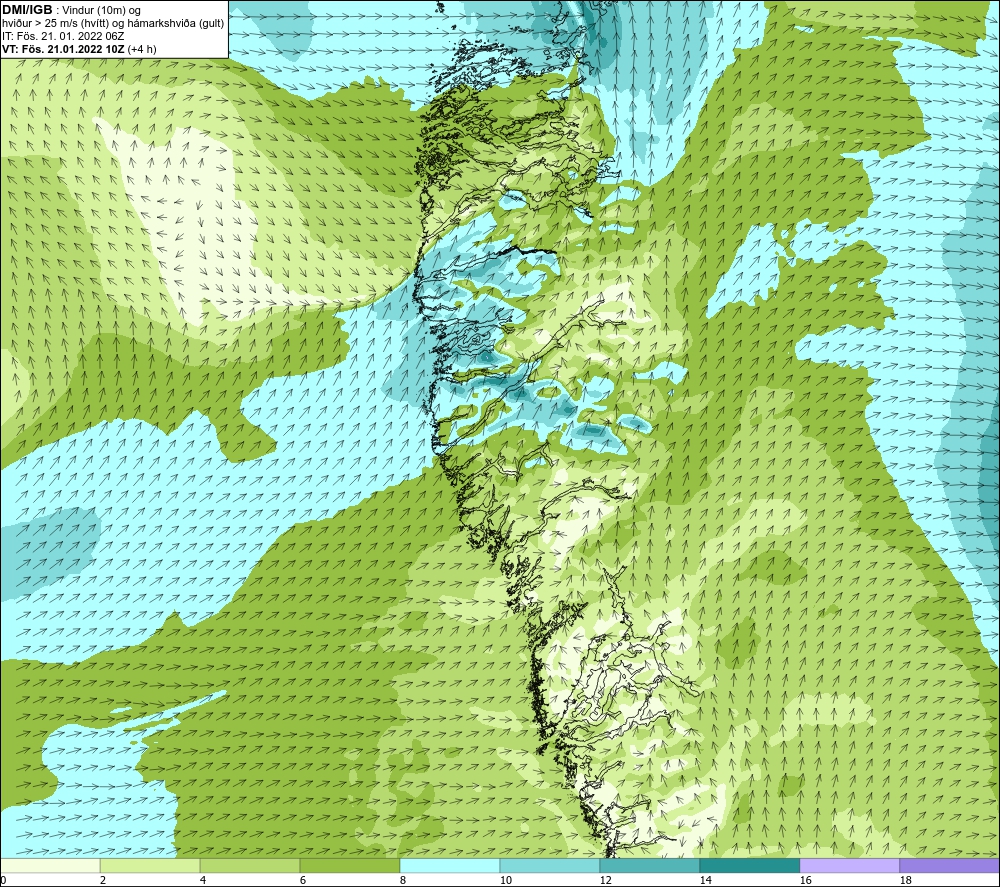Click the 'DMI/IGB' title text
Screen dimensions: 1000x887
pyautogui.click(x=27, y=10)
